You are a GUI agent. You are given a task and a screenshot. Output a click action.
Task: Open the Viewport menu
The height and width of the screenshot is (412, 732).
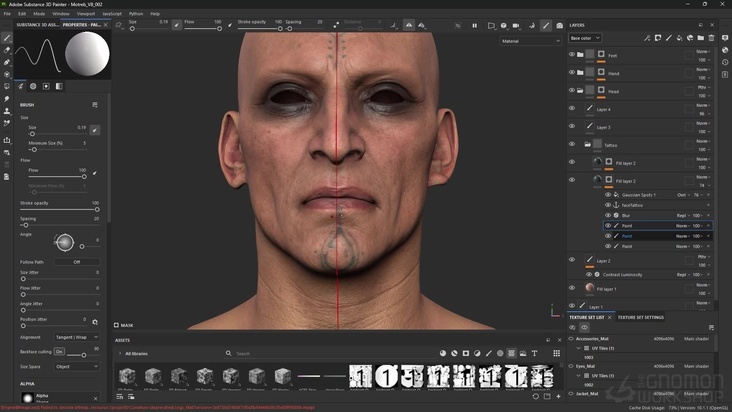[86, 14]
